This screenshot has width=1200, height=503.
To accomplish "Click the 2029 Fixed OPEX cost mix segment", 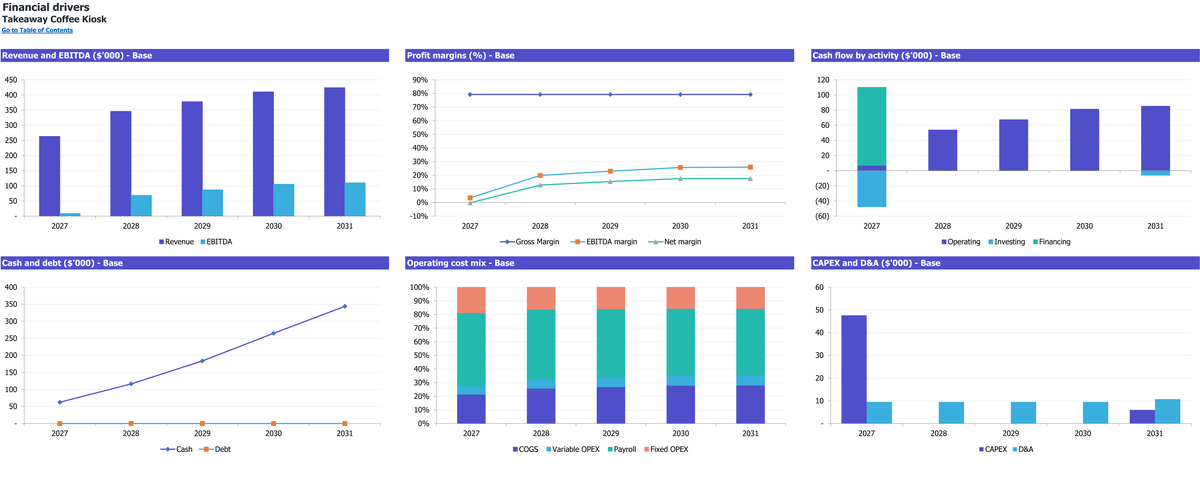I will pos(610,298).
